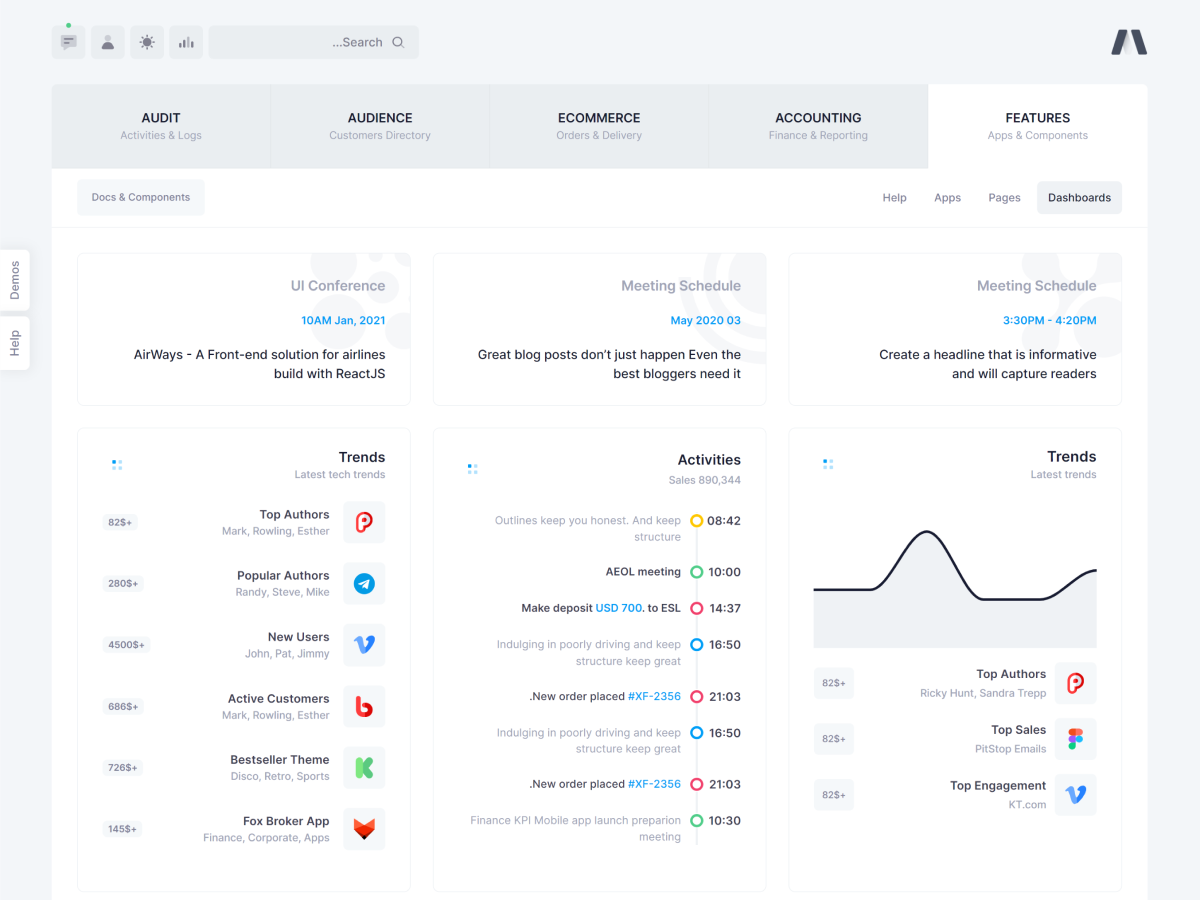Screen dimensions: 1200x900
Task: Click the yellow 08:42 timeline marker
Action: coord(697,521)
